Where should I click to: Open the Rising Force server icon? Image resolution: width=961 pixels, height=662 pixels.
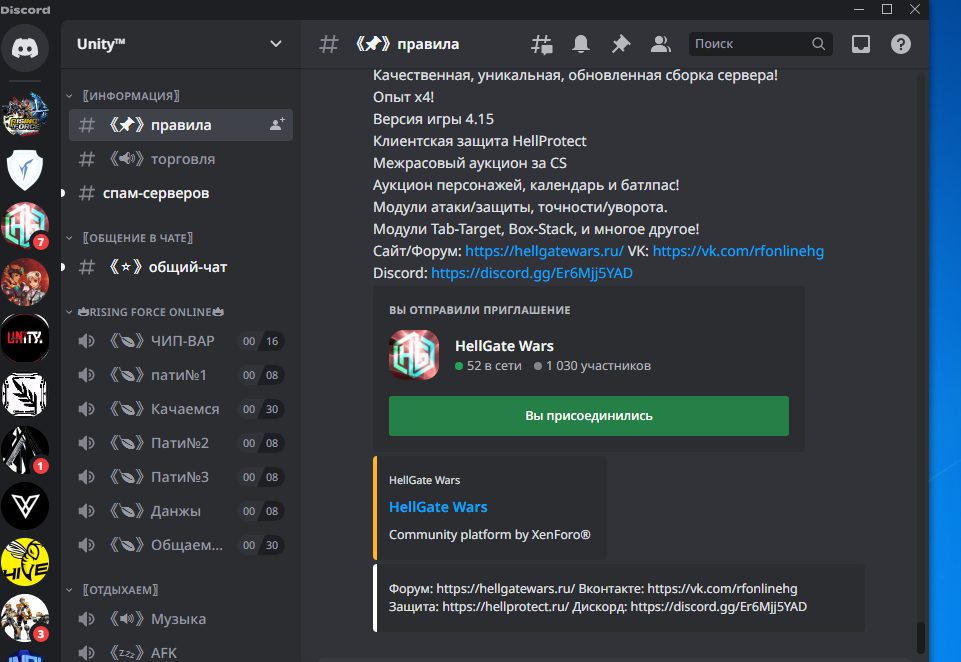tap(25, 115)
